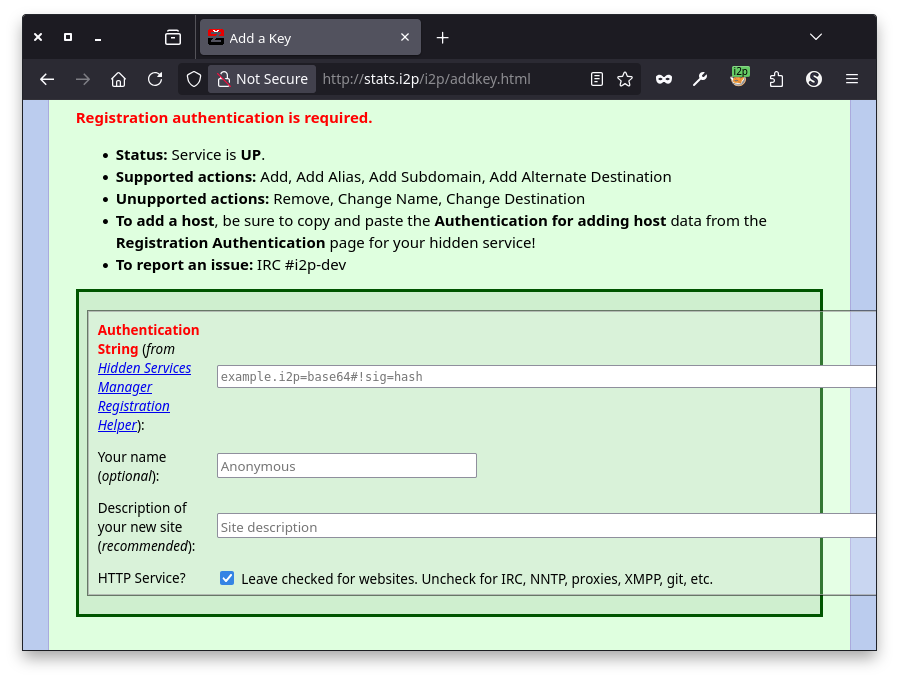
Task: Open the tracking protection shield icon
Action: [194, 79]
